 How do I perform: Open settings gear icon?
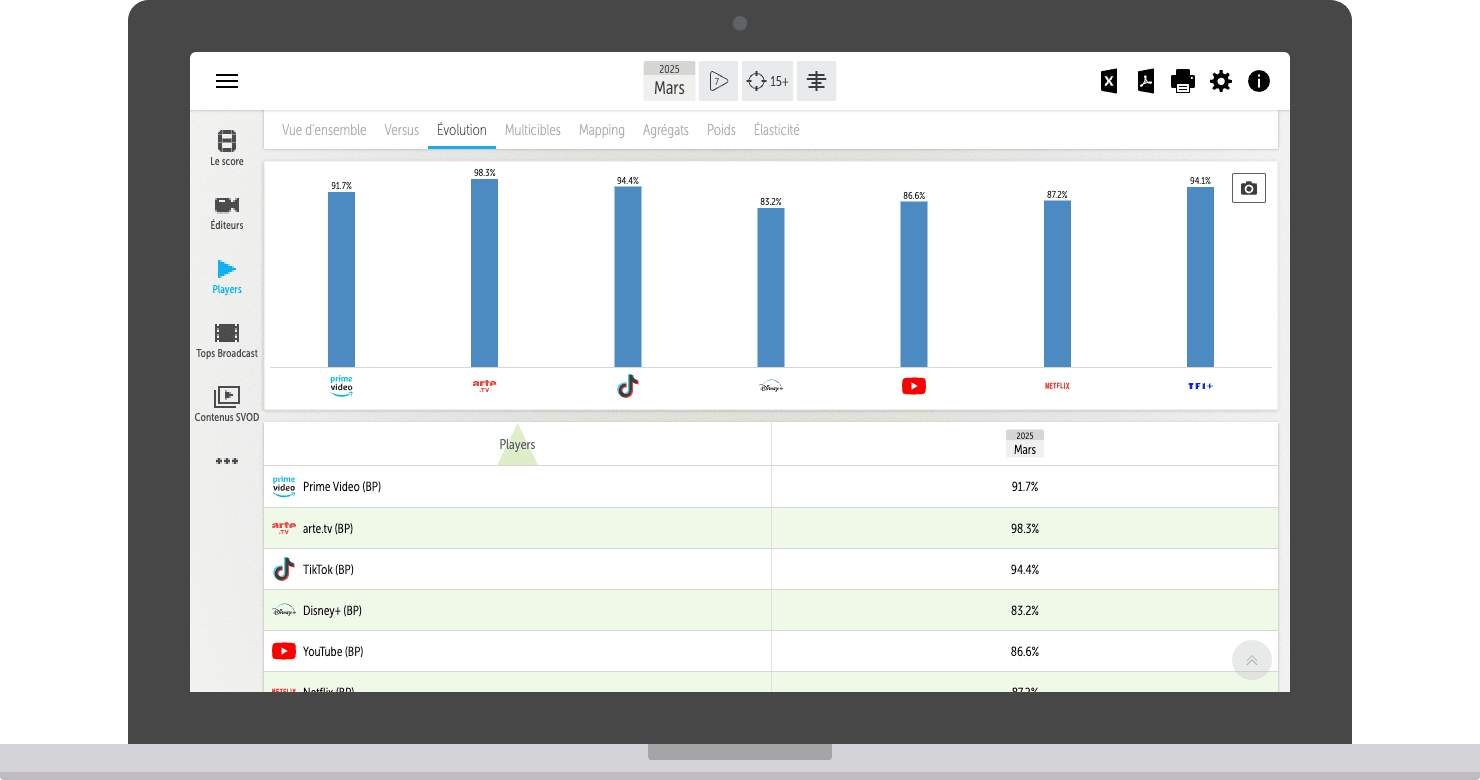coord(1221,82)
